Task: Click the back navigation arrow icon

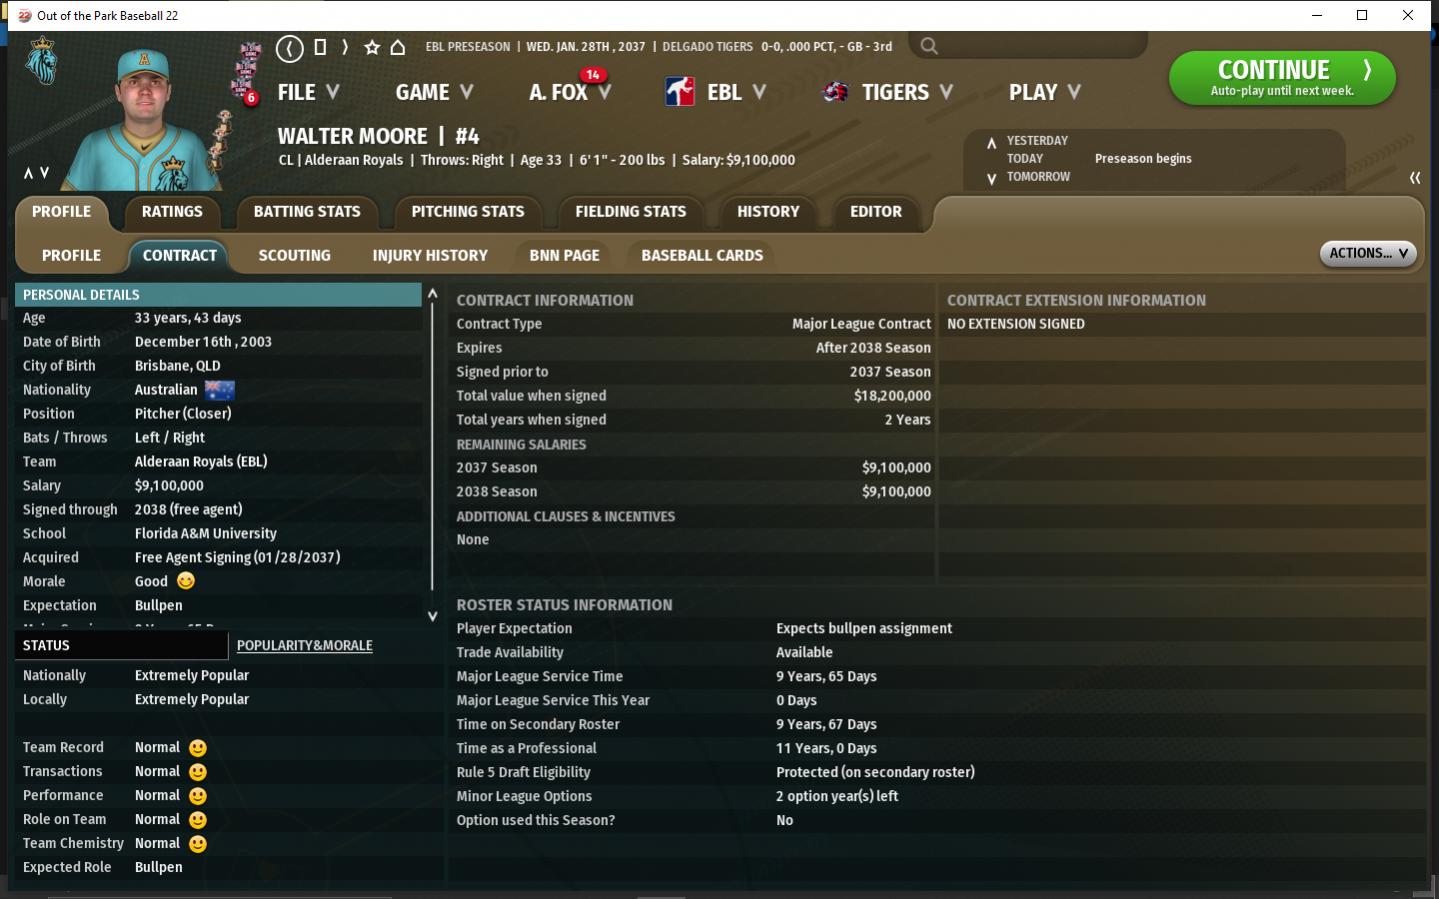Action: (x=289, y=47)
